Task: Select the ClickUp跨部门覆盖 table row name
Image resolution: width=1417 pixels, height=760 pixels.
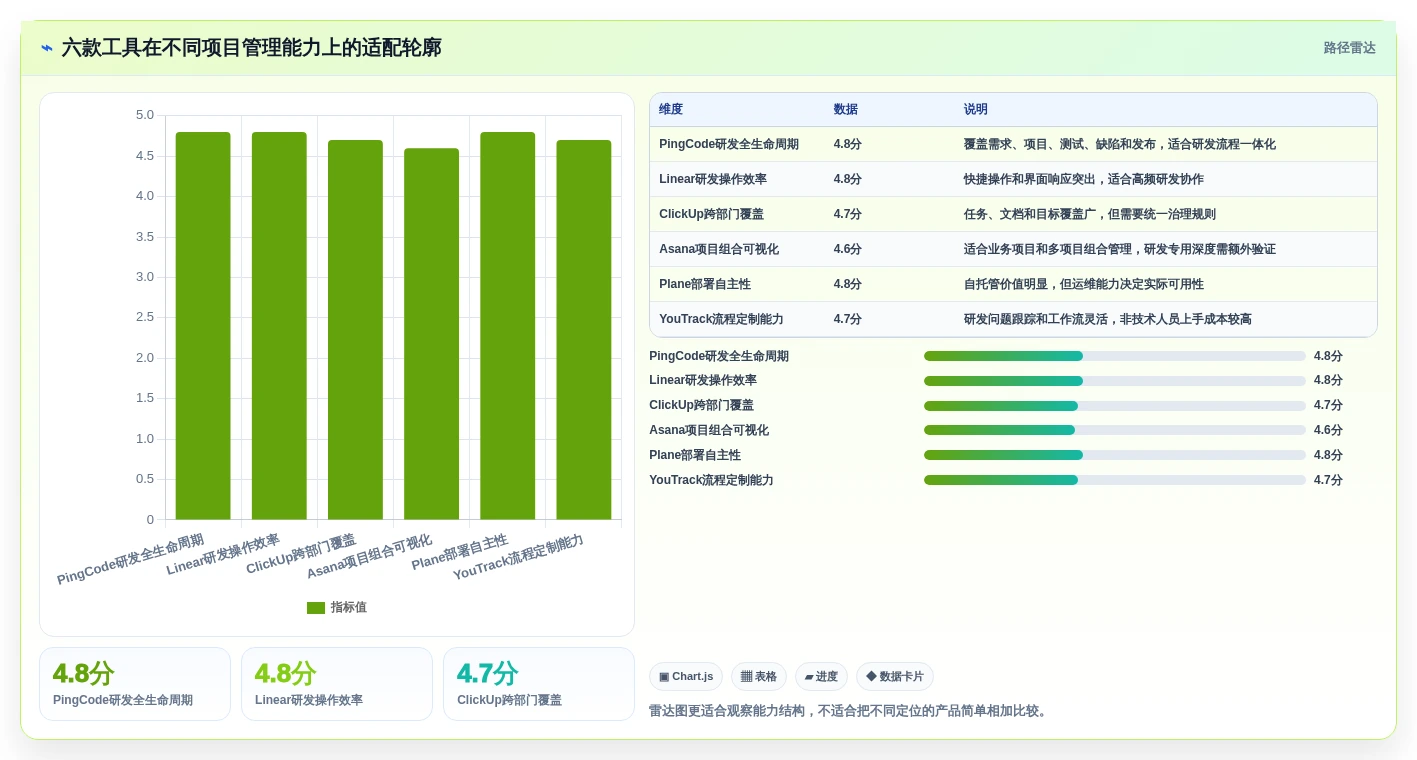Action: tap(712, 214)
